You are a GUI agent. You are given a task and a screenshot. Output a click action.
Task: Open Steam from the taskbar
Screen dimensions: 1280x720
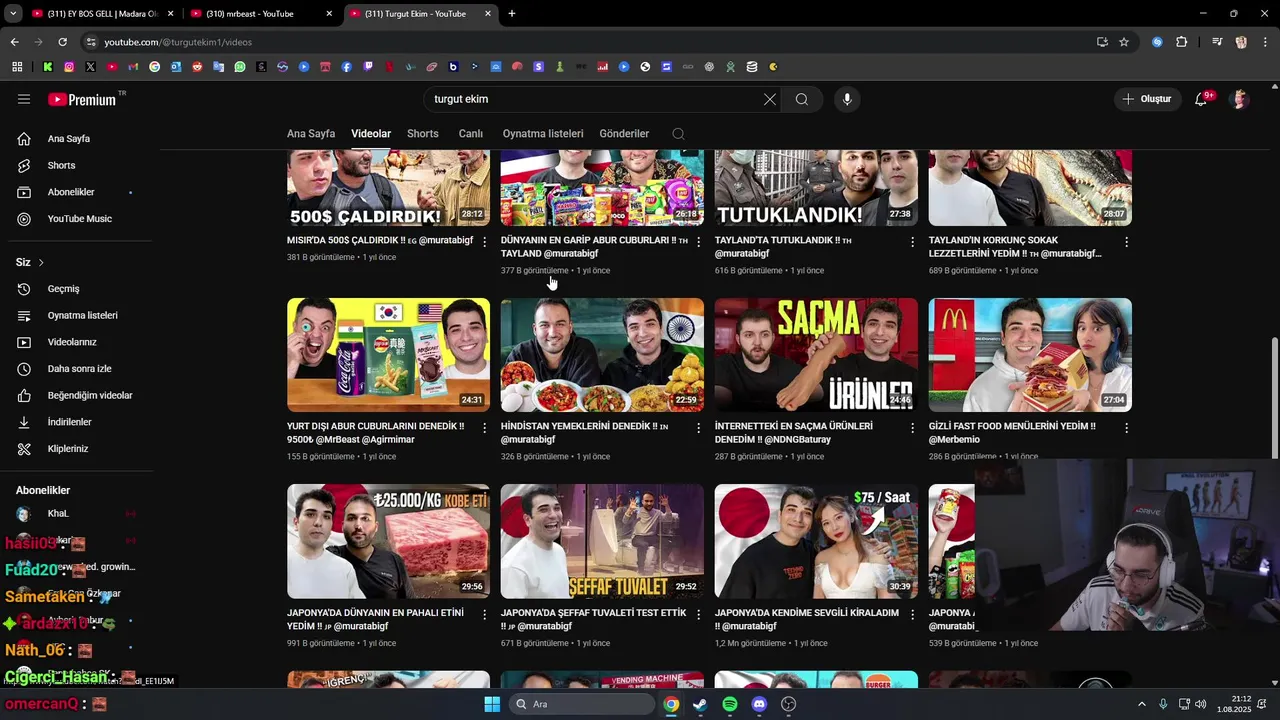pyautogui.click(x=700, y=704)
